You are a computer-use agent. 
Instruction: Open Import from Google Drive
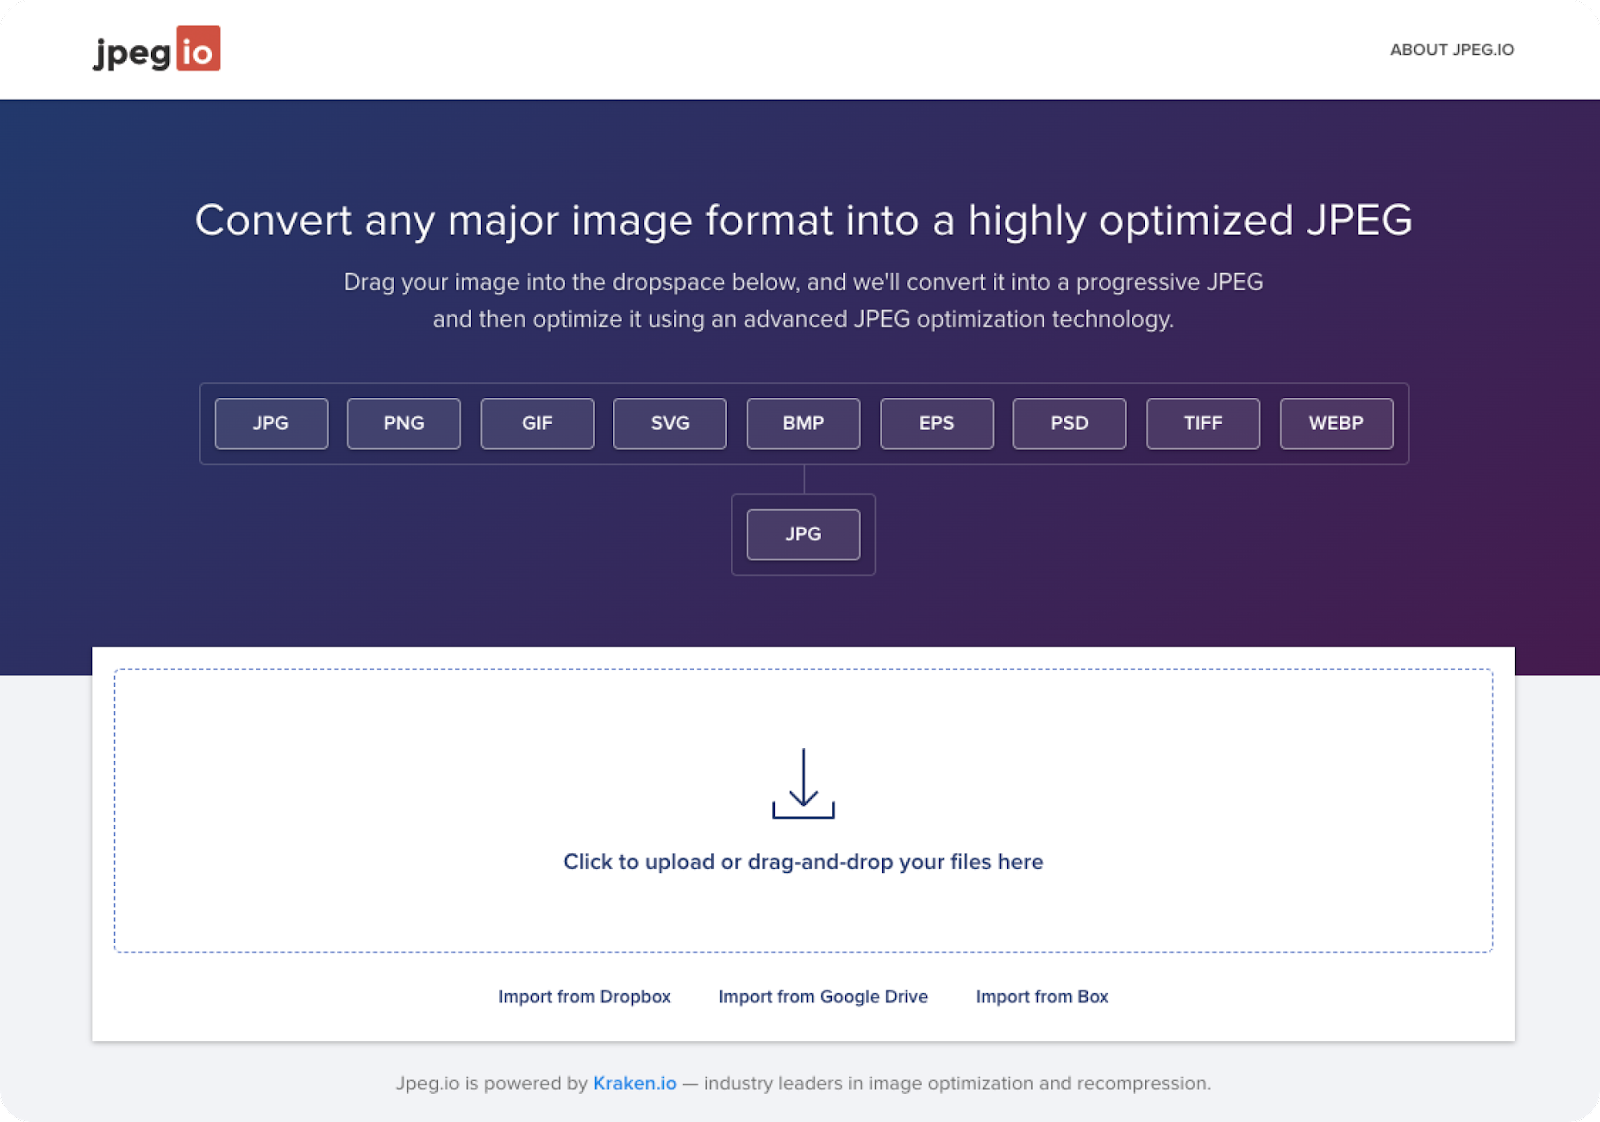point(823,997)
